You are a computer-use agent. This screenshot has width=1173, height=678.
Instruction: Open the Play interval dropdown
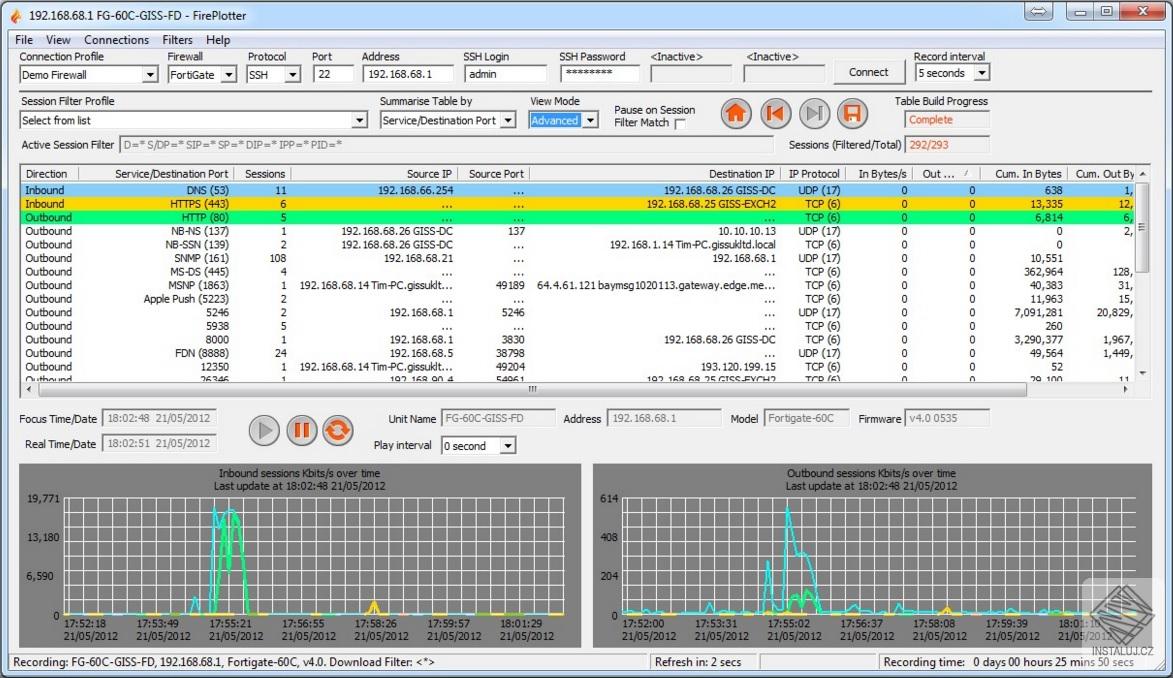507,446
